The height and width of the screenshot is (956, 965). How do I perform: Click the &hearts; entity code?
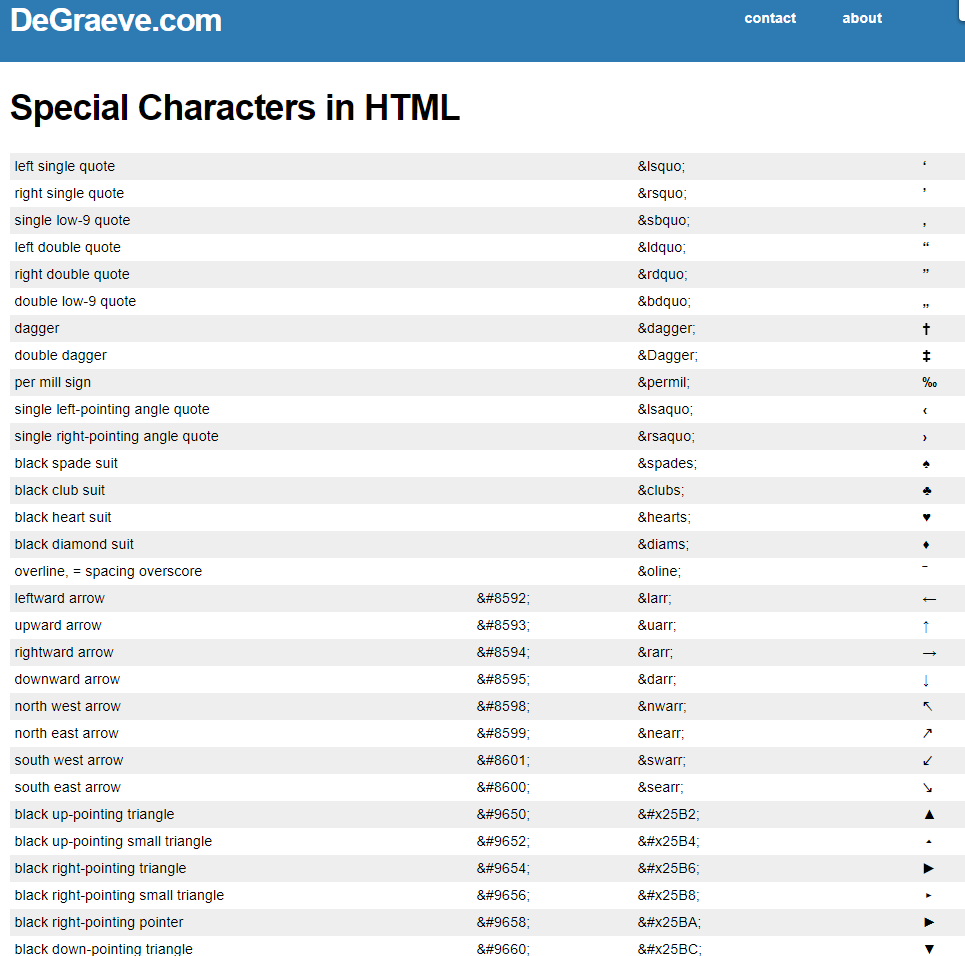coord(664,518)
